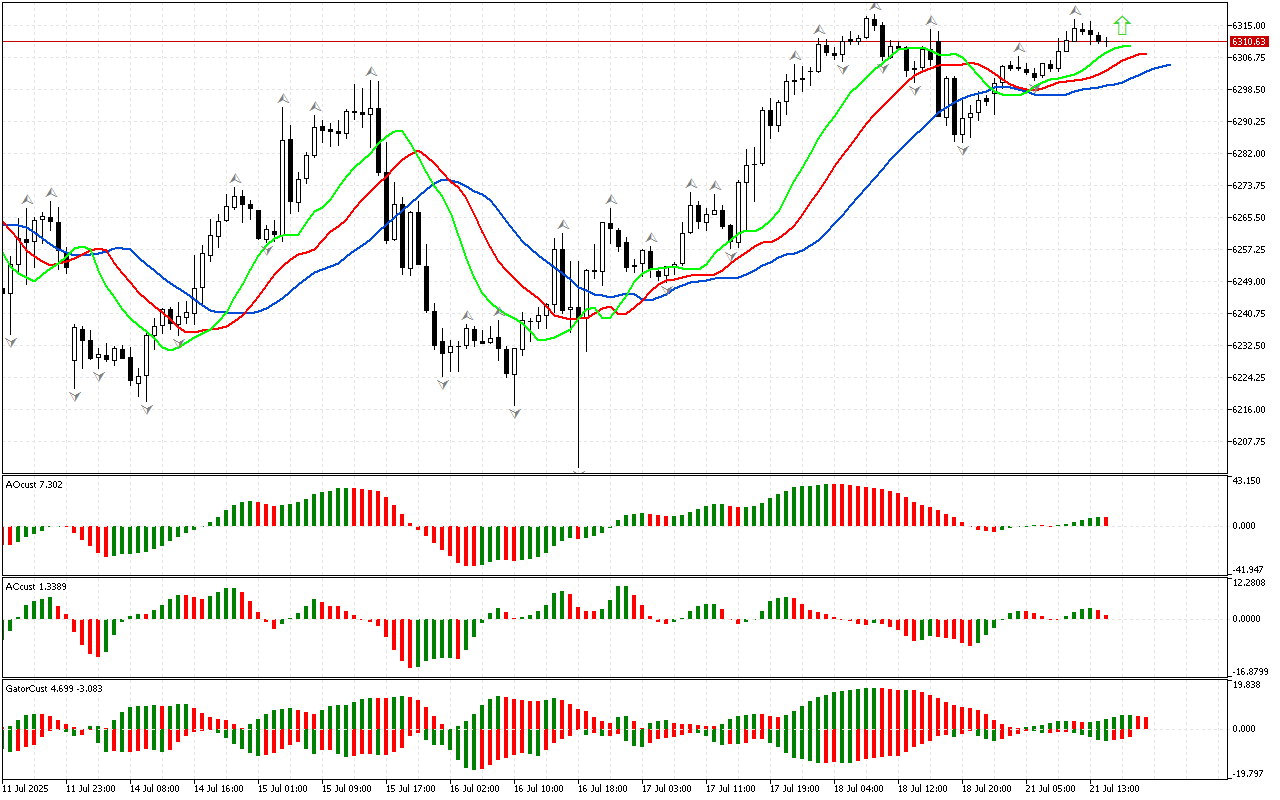Click the right end of the green Alligator line
This screenshot has height=800, width=1280.
[x=1129, y=46]
